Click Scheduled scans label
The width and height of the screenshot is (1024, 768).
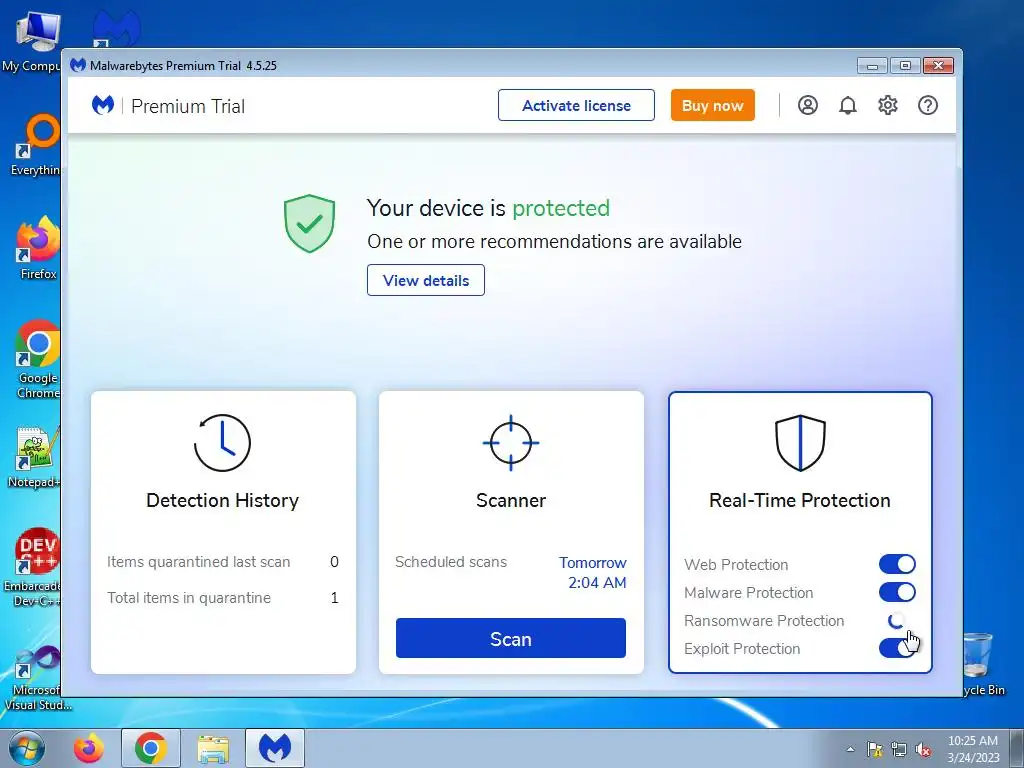(451, 562)
